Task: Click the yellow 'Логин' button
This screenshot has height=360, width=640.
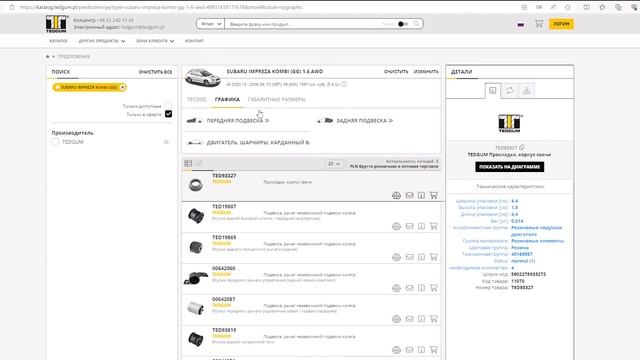Action: 561,24
